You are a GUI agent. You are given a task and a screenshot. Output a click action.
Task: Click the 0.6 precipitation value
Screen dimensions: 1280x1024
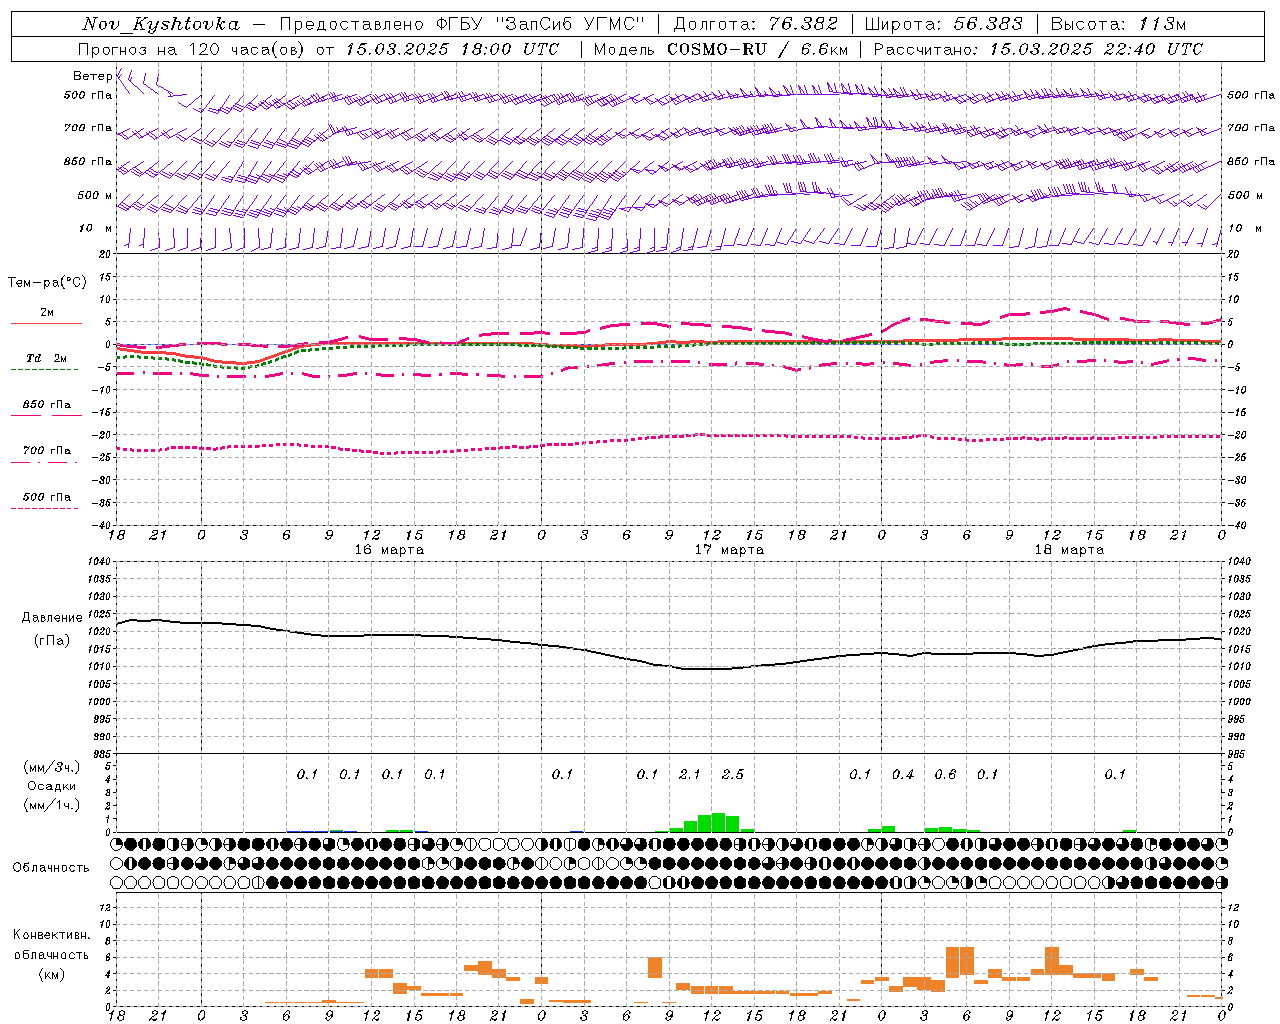click(945, 774)
